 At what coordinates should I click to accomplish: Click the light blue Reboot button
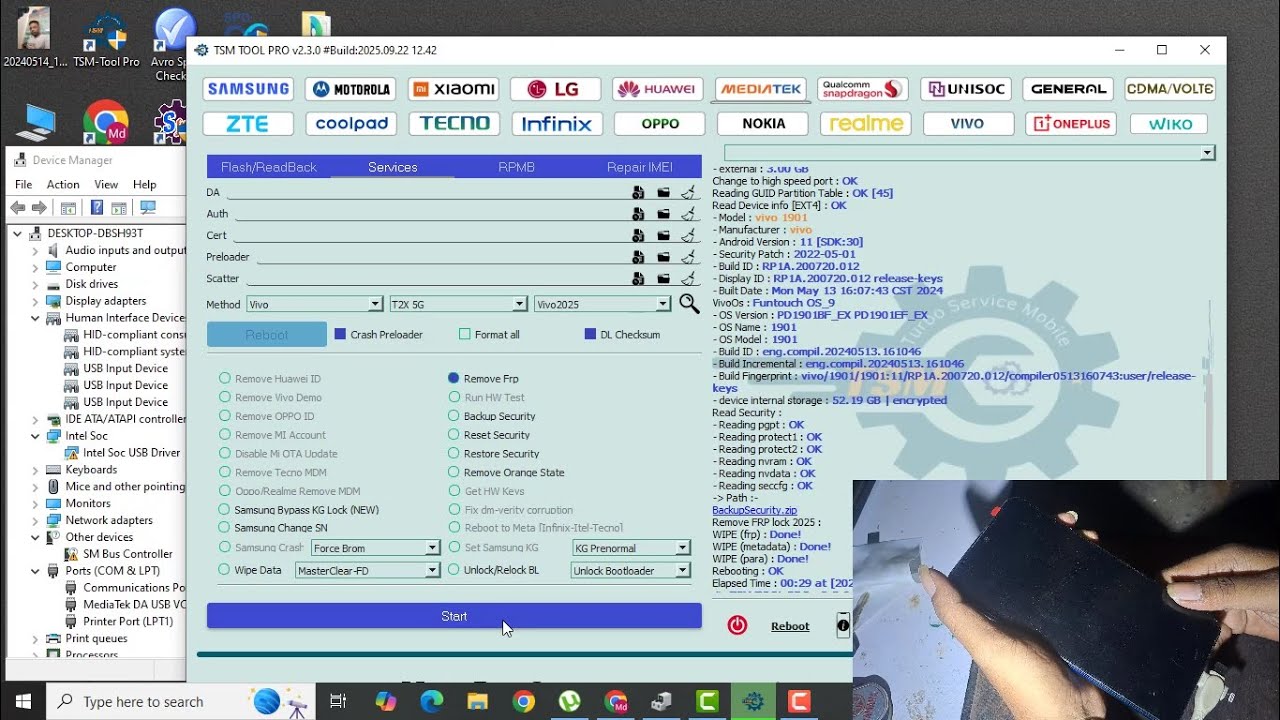pos(267,335)
